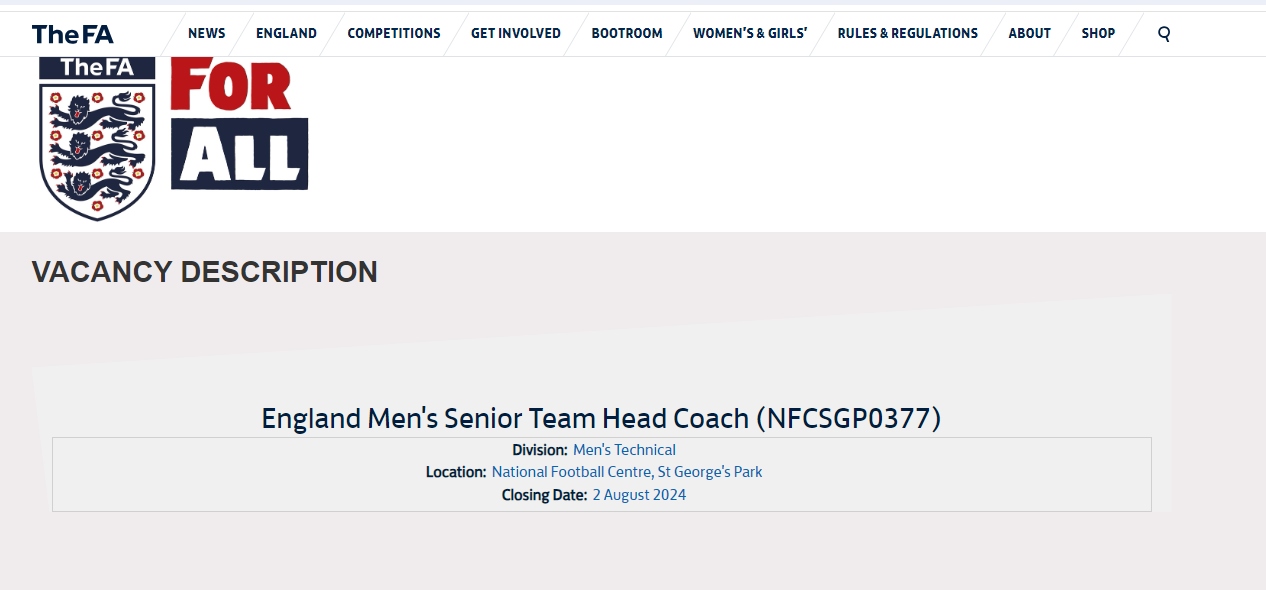Click the Vacancy Description heading
Screen dimensions: 1266x590
(205, 272)
